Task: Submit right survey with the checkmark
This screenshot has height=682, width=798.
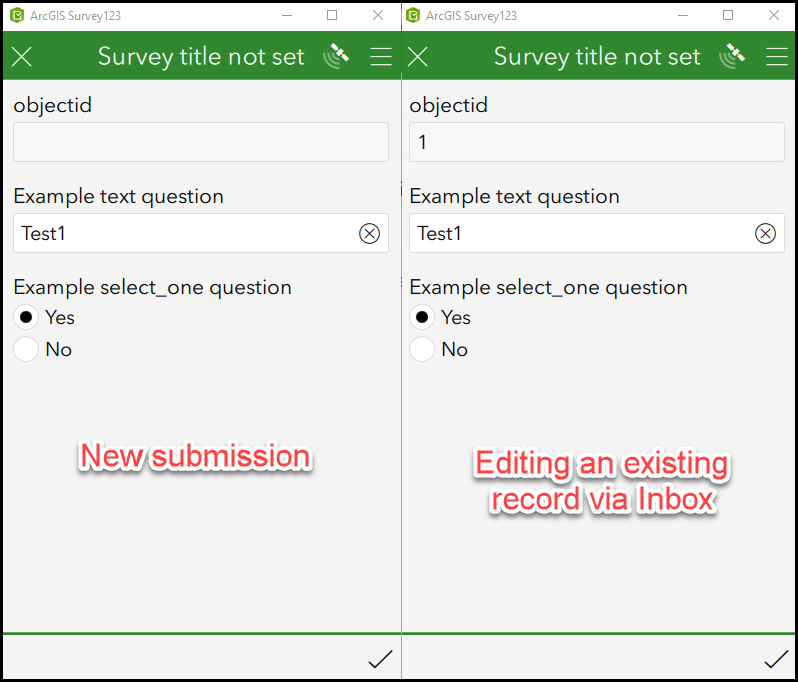Action: pos(776,659)
